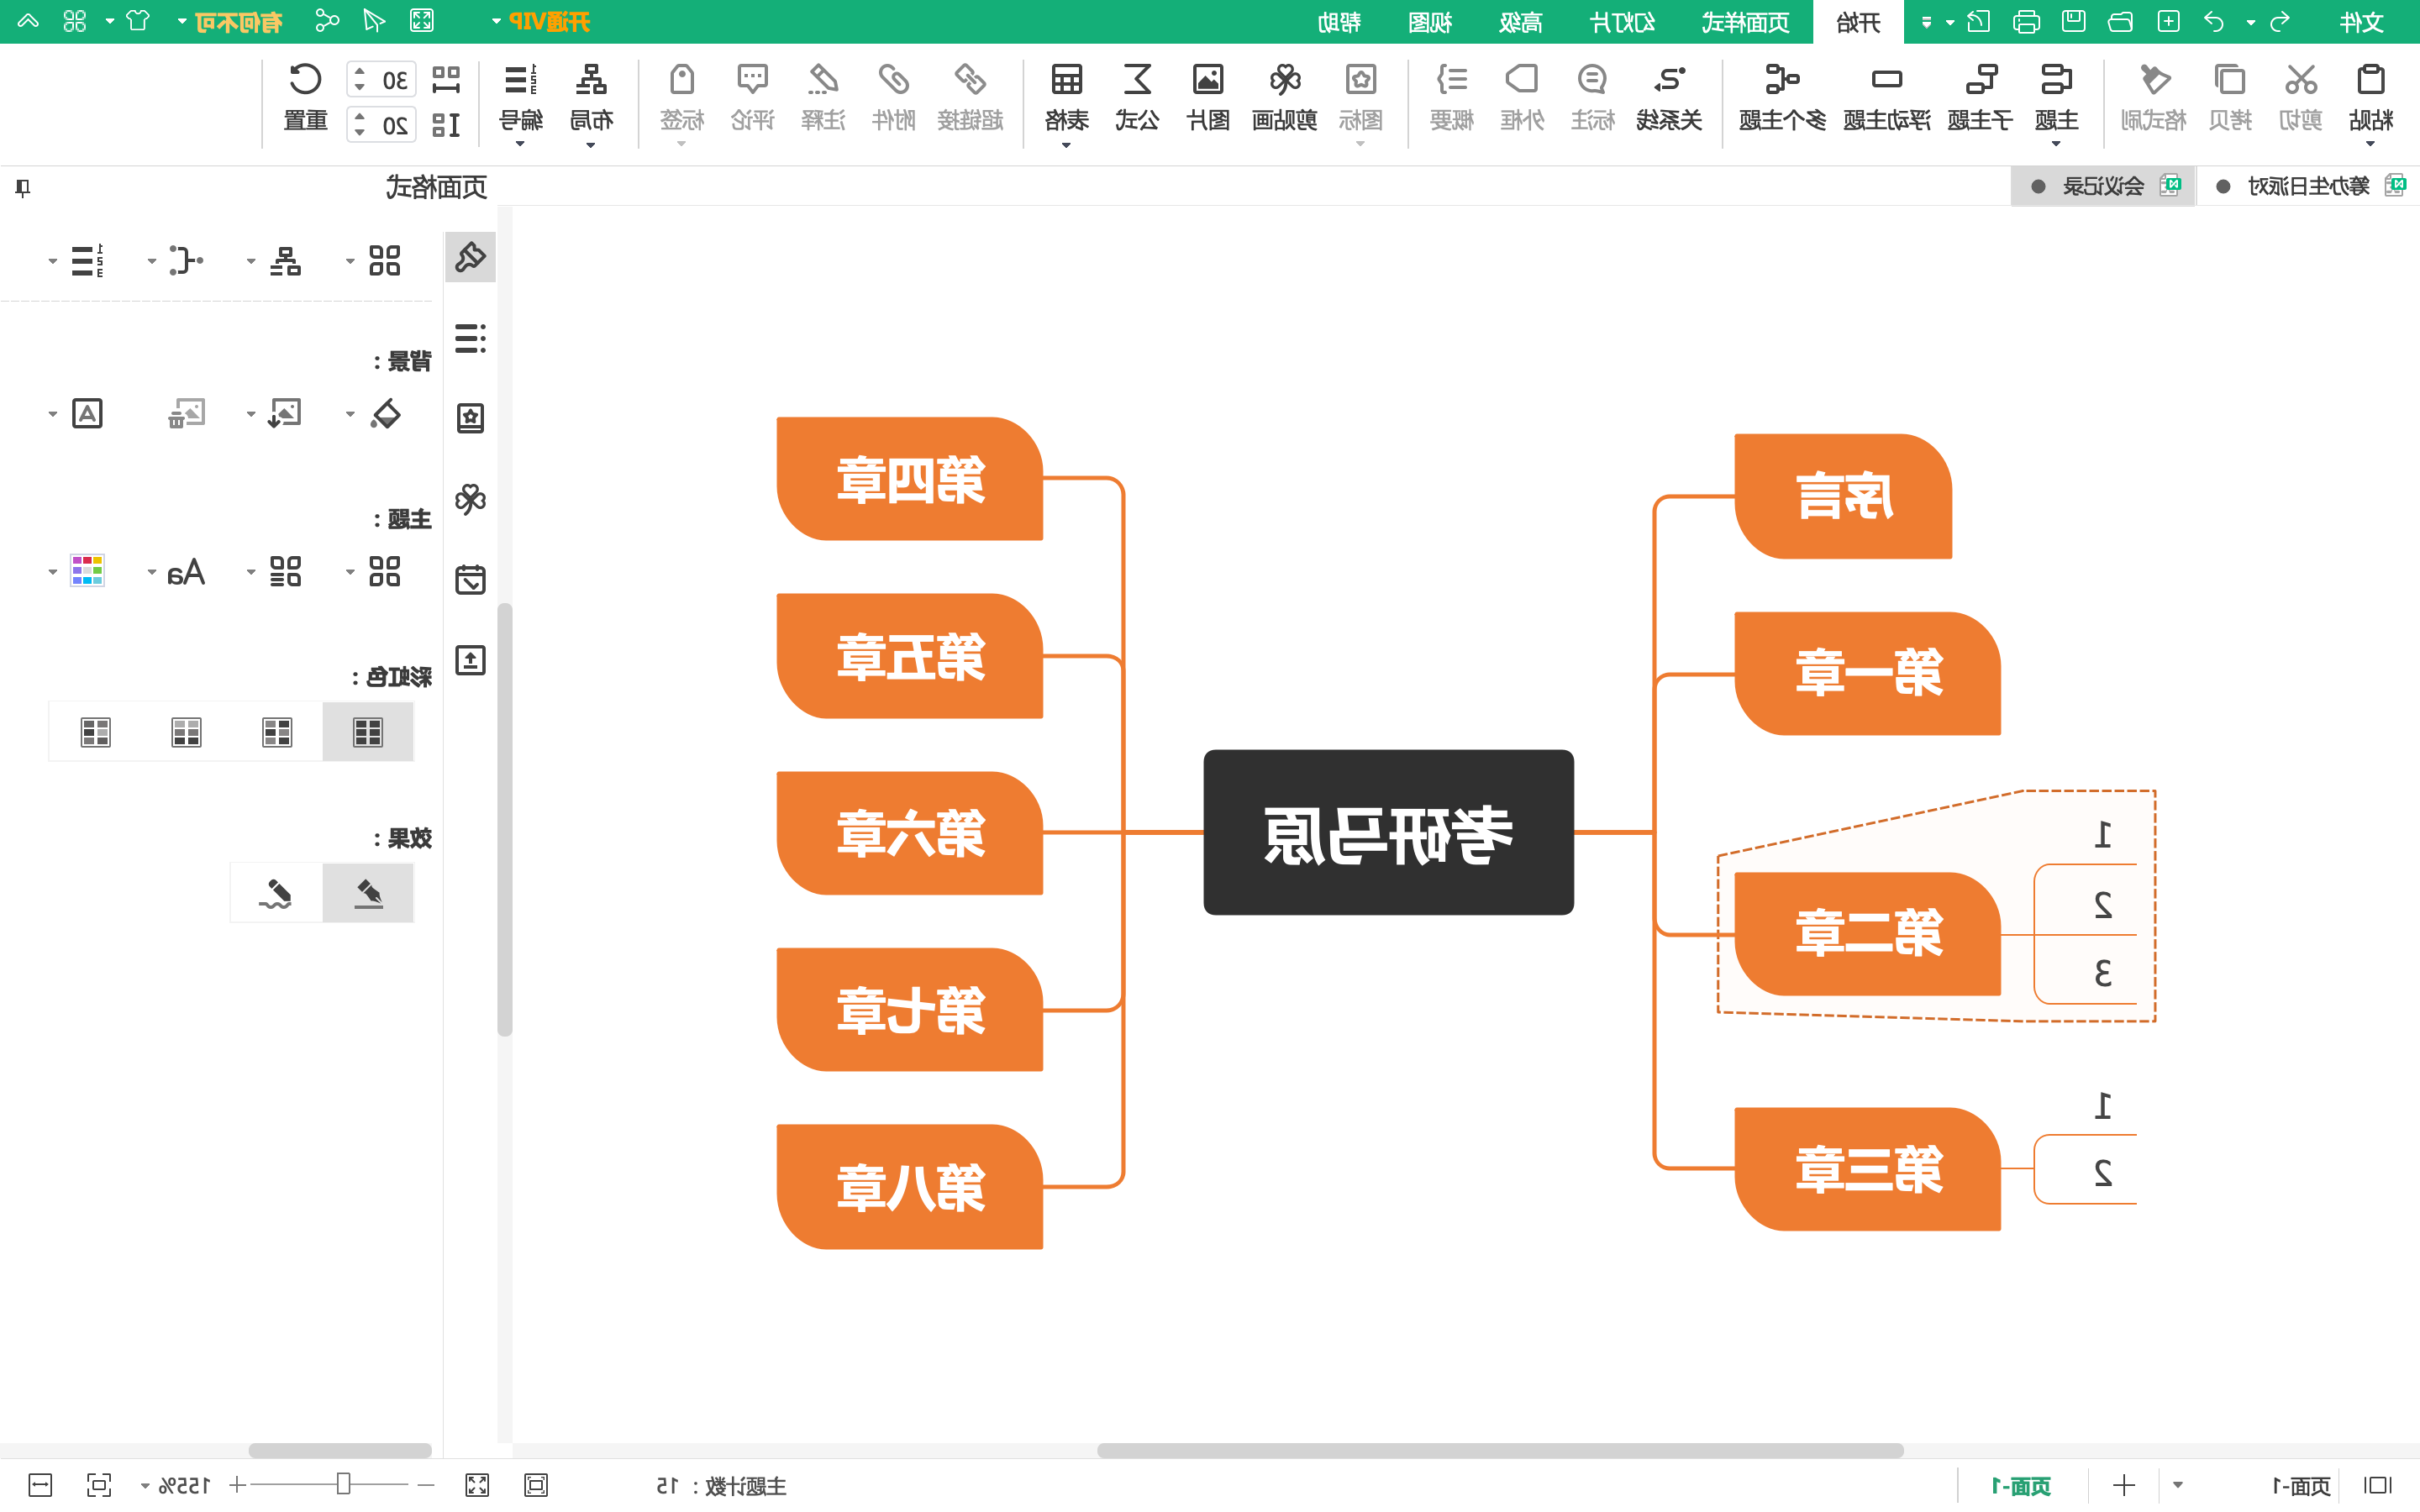Switch to the 视图 tab
This screenshot has width=2420, height=1512.
click(x=1430, y=22)
